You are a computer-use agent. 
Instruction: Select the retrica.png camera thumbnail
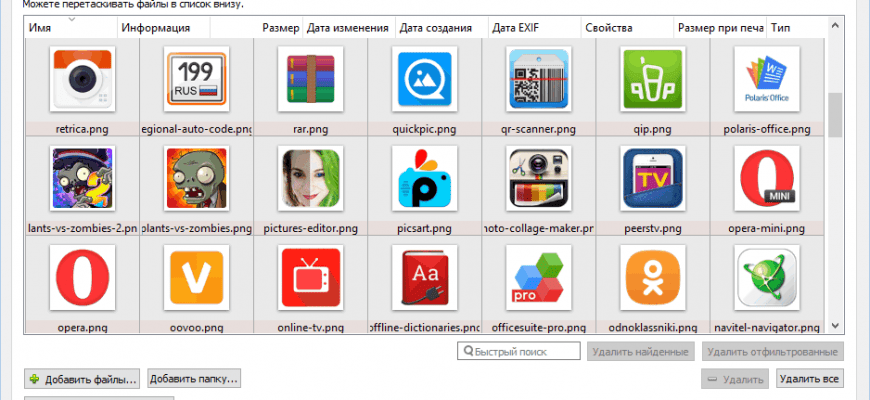point(82,79)
